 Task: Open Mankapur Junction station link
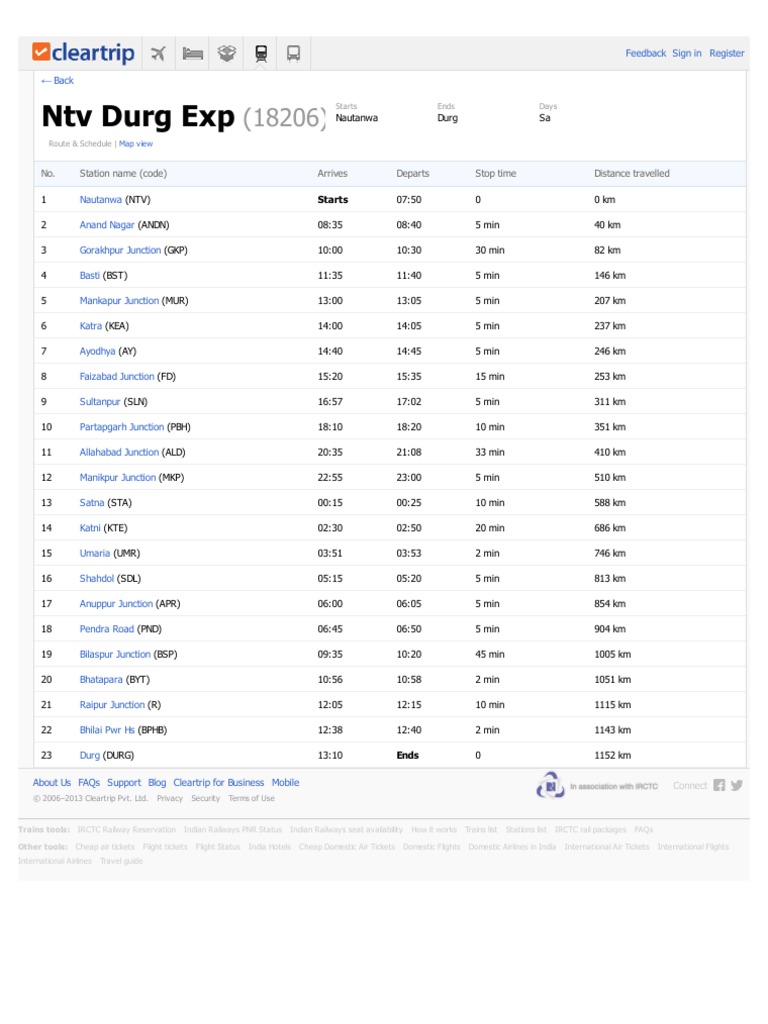(119, 300)
